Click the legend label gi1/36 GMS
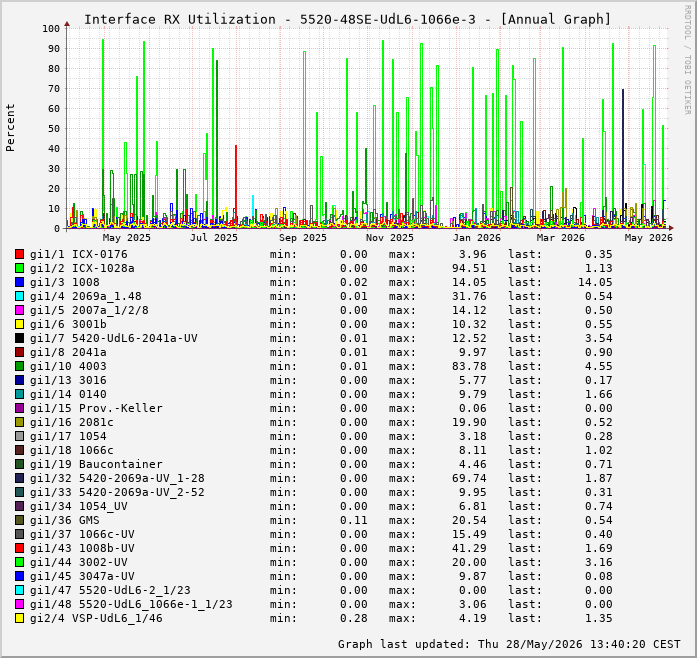The height and width of the screenshot is (658, 697). [65, 520]
